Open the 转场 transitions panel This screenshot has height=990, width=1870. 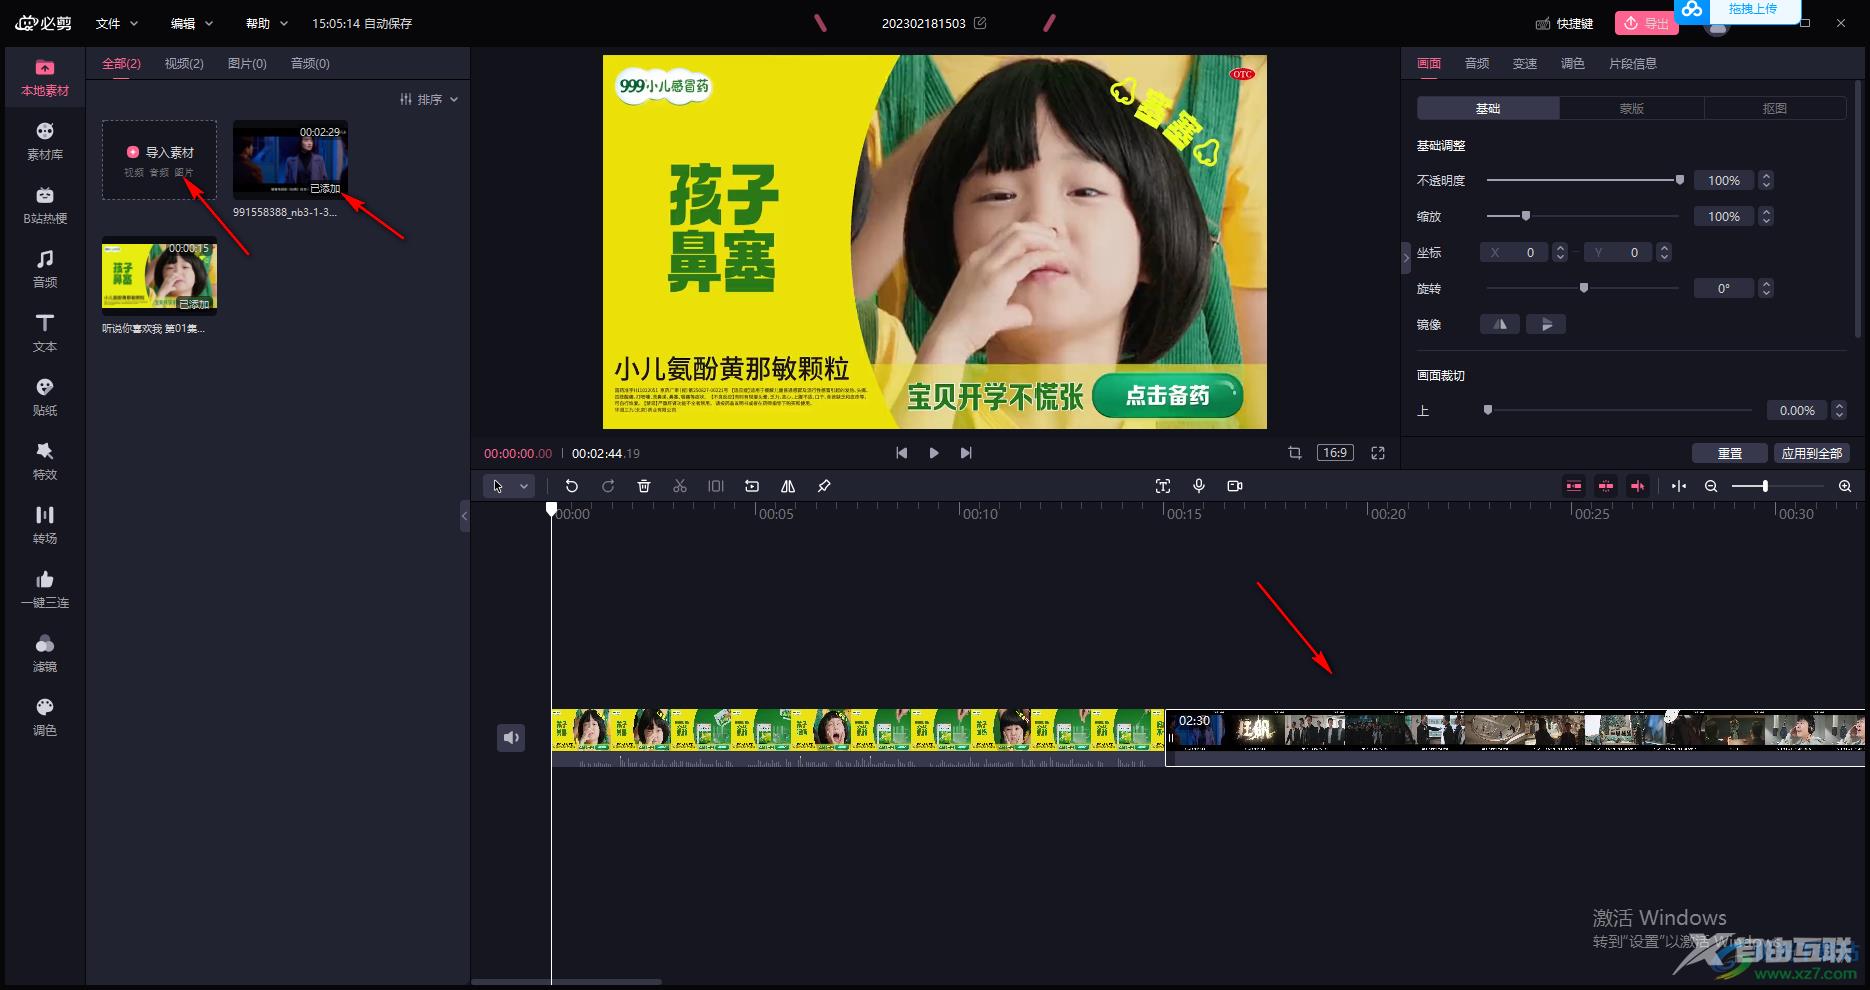click(45, 526)
